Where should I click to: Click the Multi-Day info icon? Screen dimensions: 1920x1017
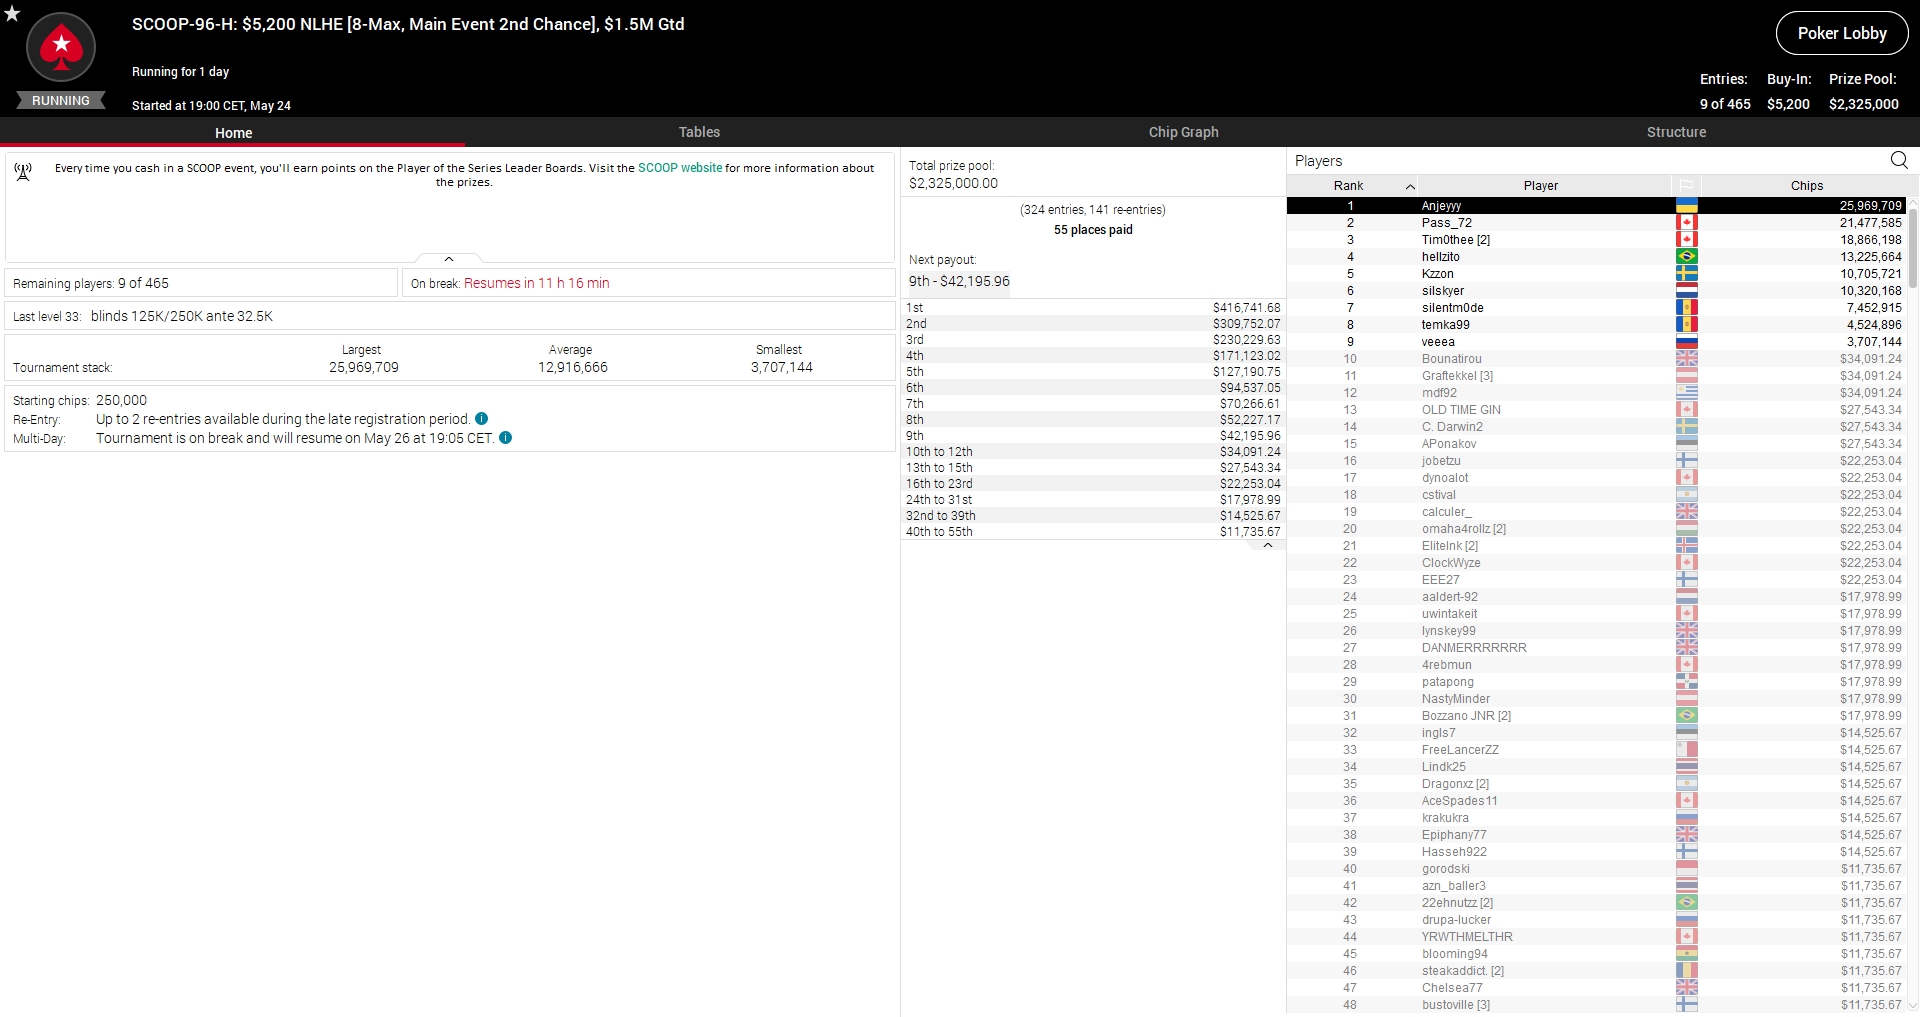point(506,438)
